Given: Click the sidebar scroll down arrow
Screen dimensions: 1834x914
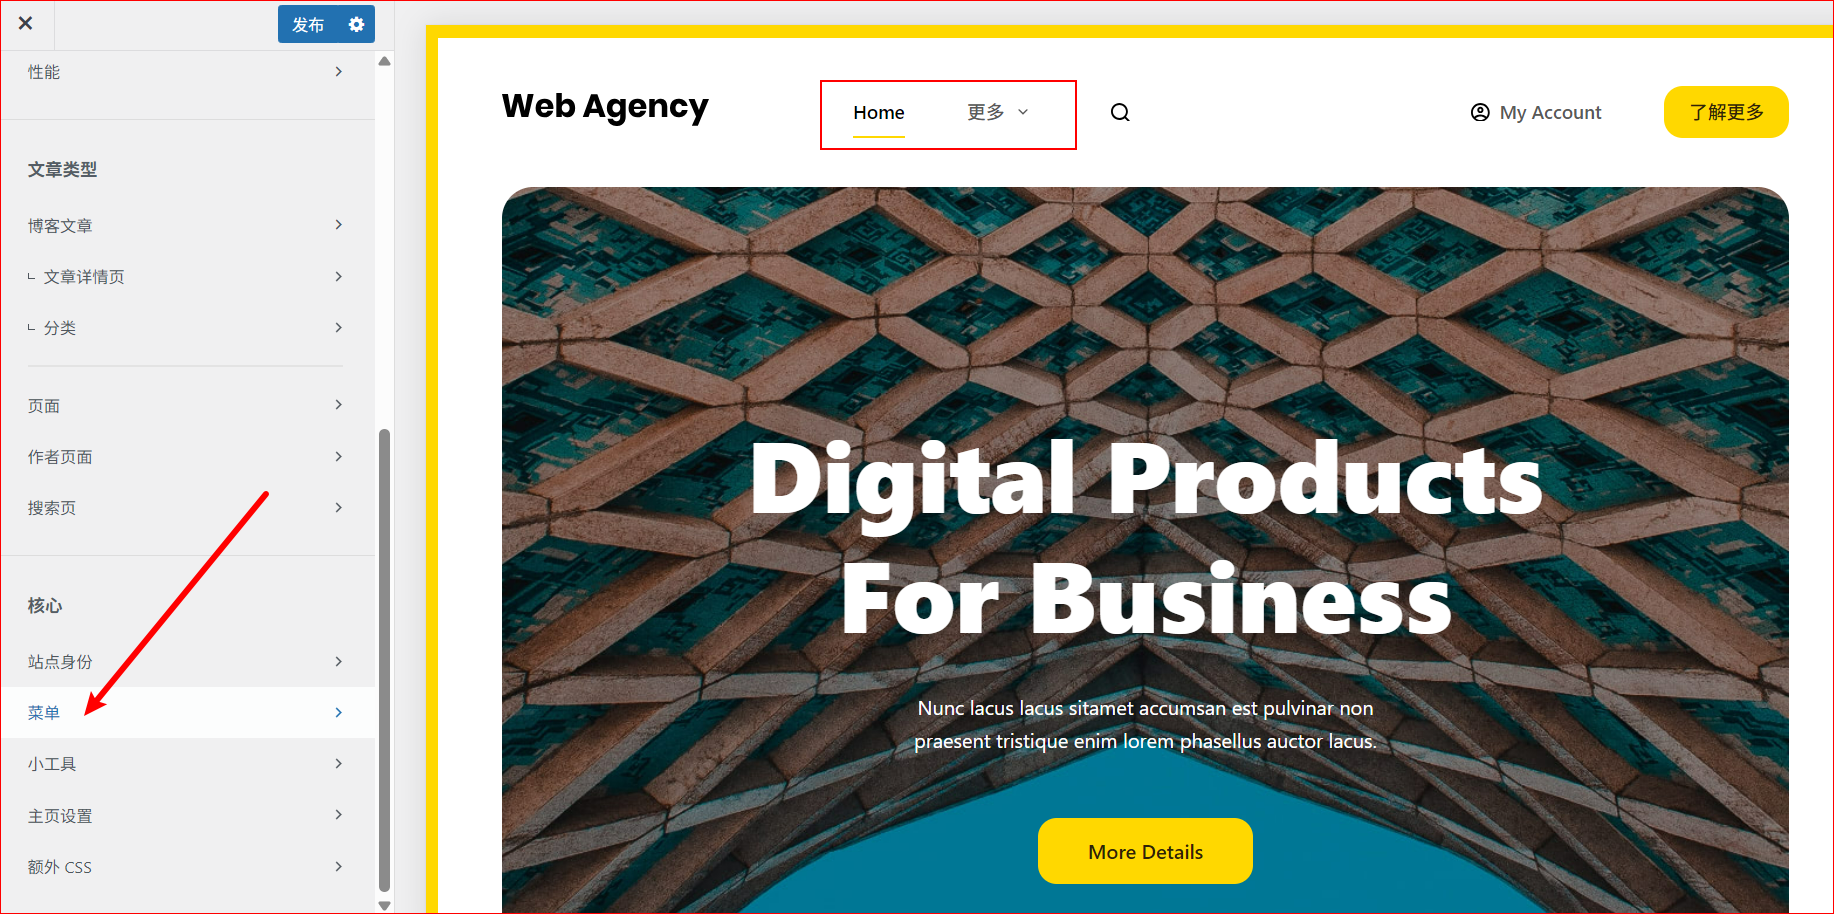Looking at the screenshot, I should pyautogui.click(x=384, y=904).
